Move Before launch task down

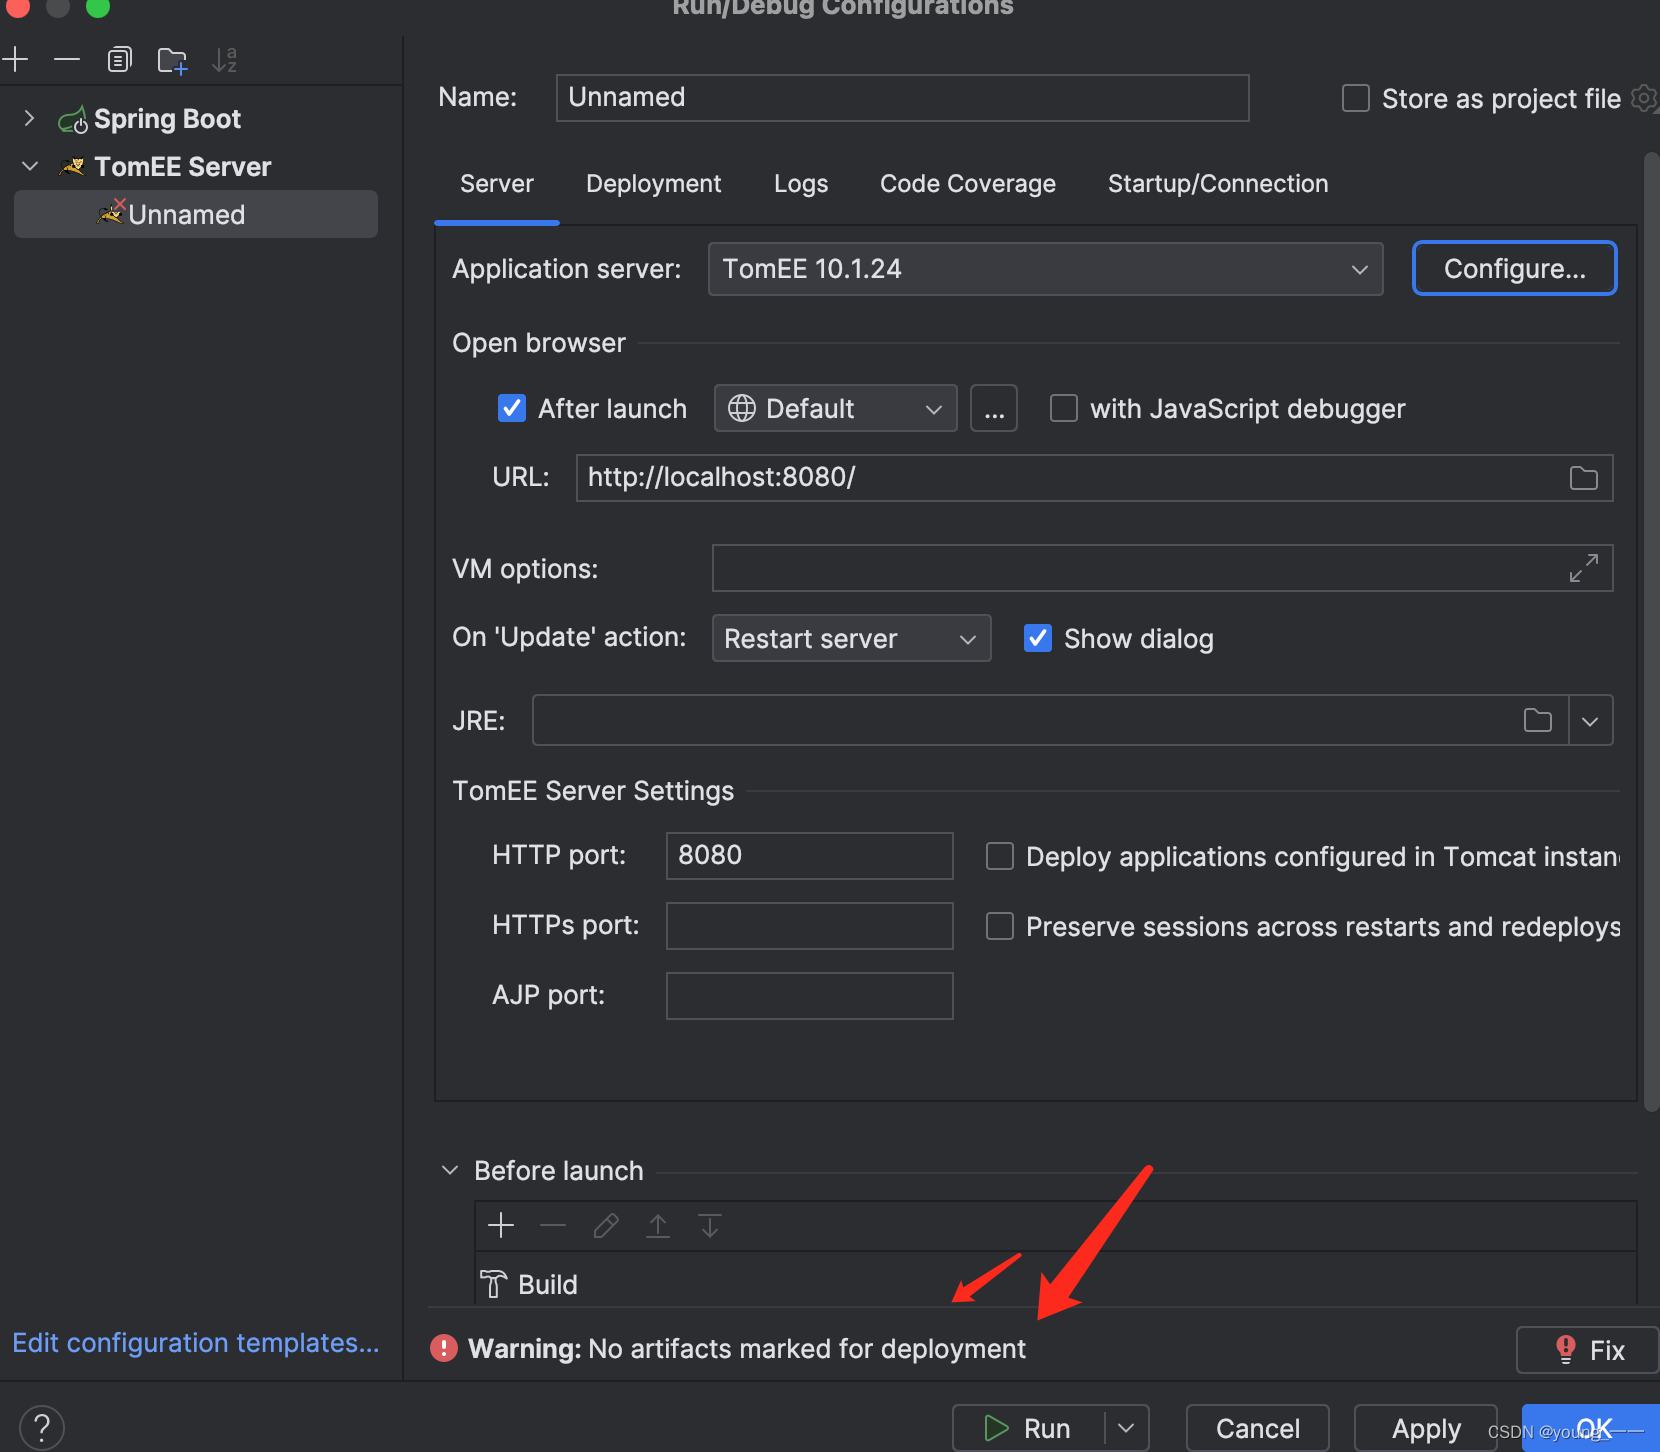tap(710, 1225)
